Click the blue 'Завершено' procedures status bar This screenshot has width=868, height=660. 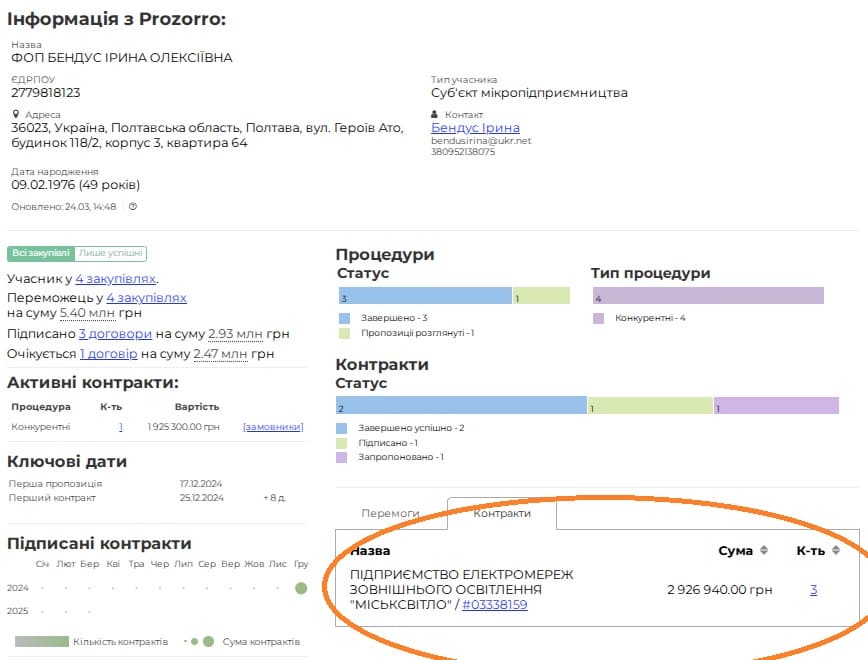coord(425,296)
